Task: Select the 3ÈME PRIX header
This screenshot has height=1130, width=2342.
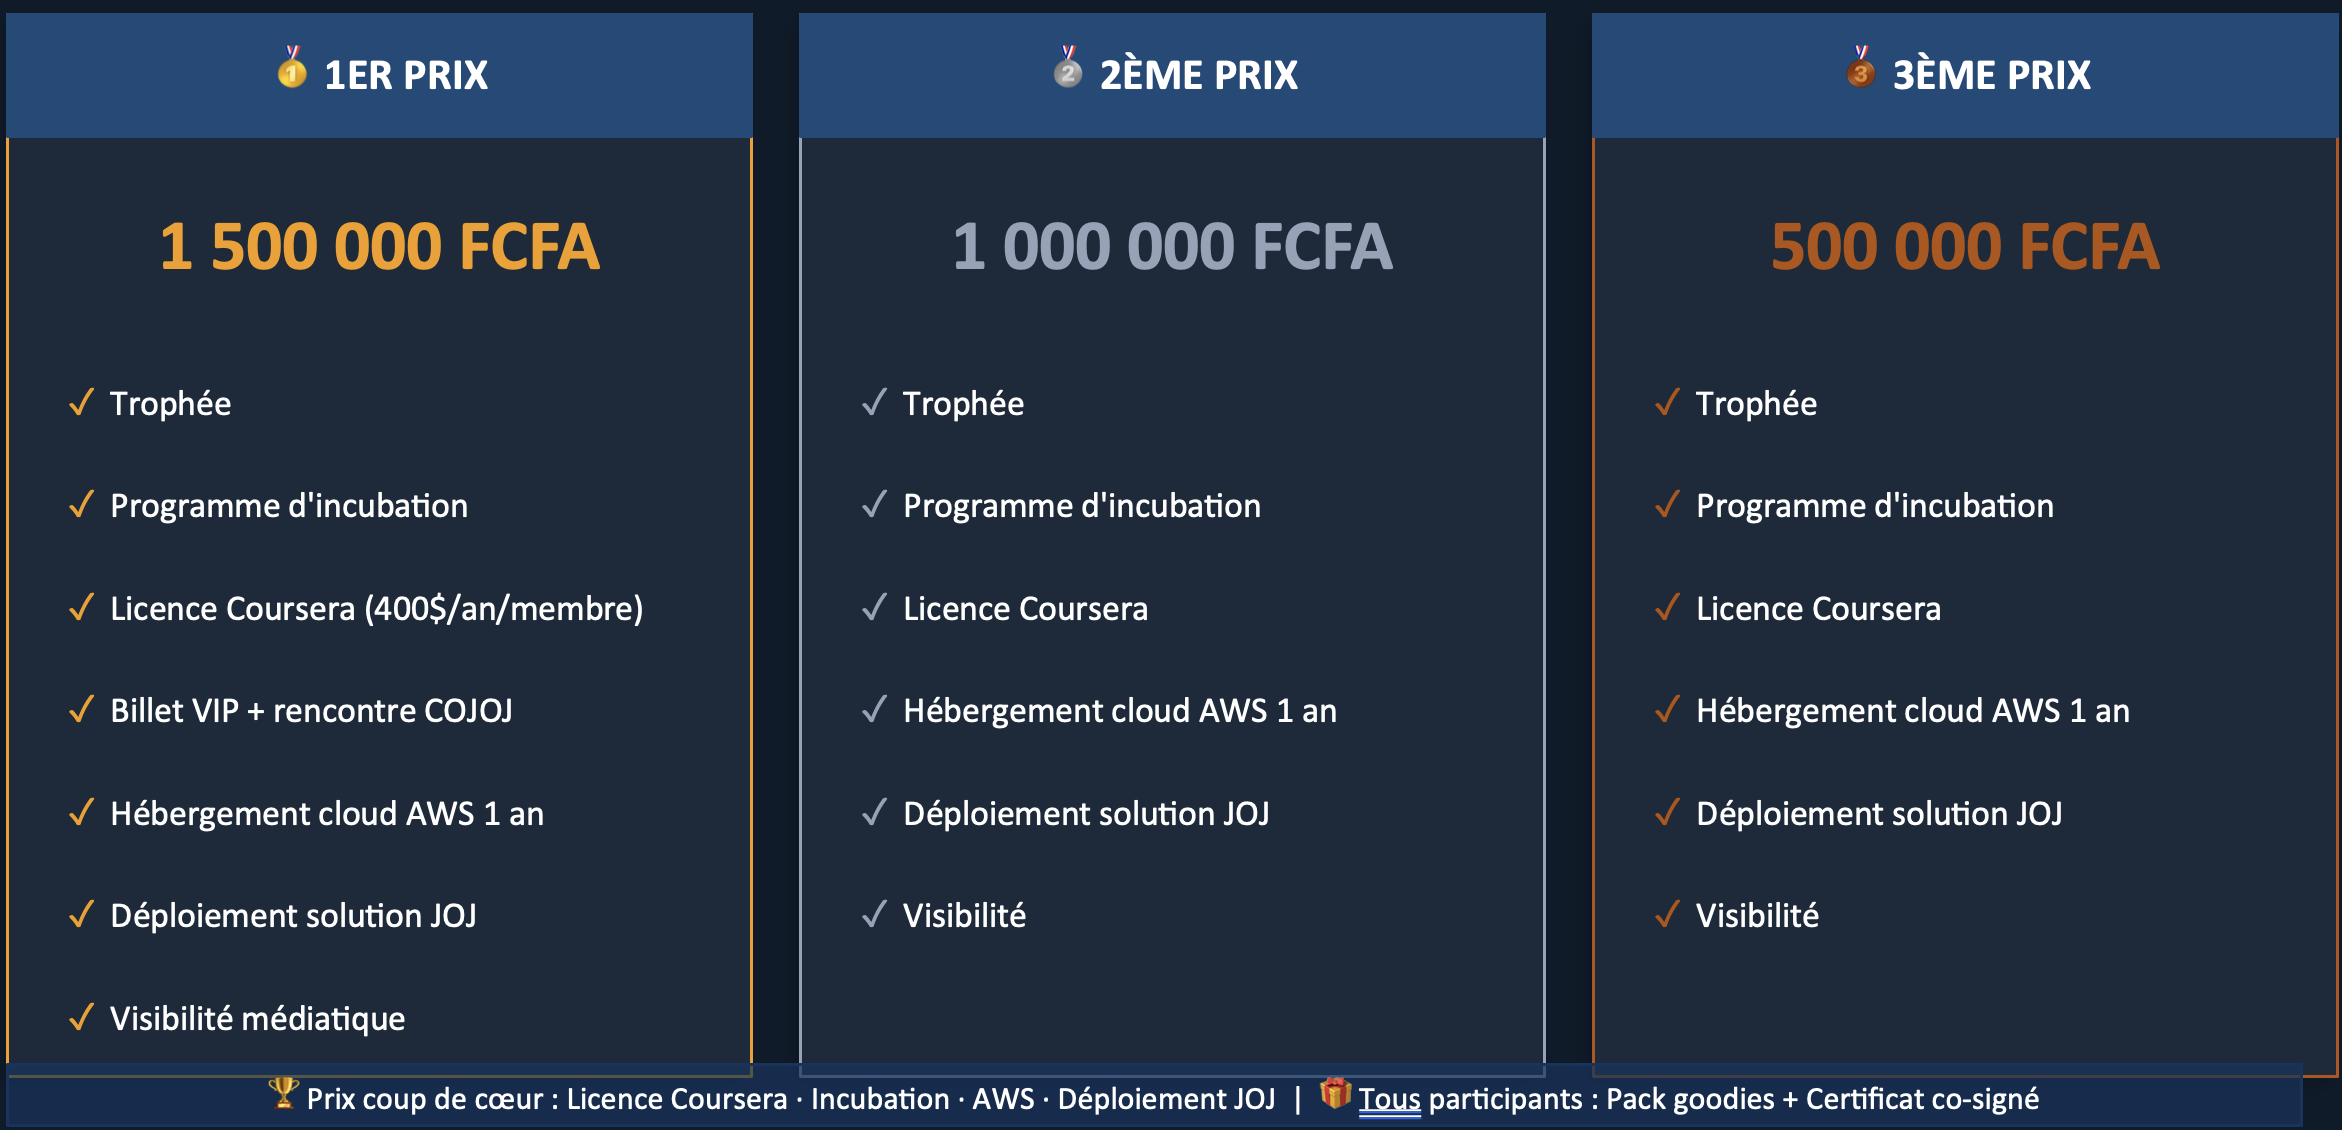Action: click(x=1991, y=75)
